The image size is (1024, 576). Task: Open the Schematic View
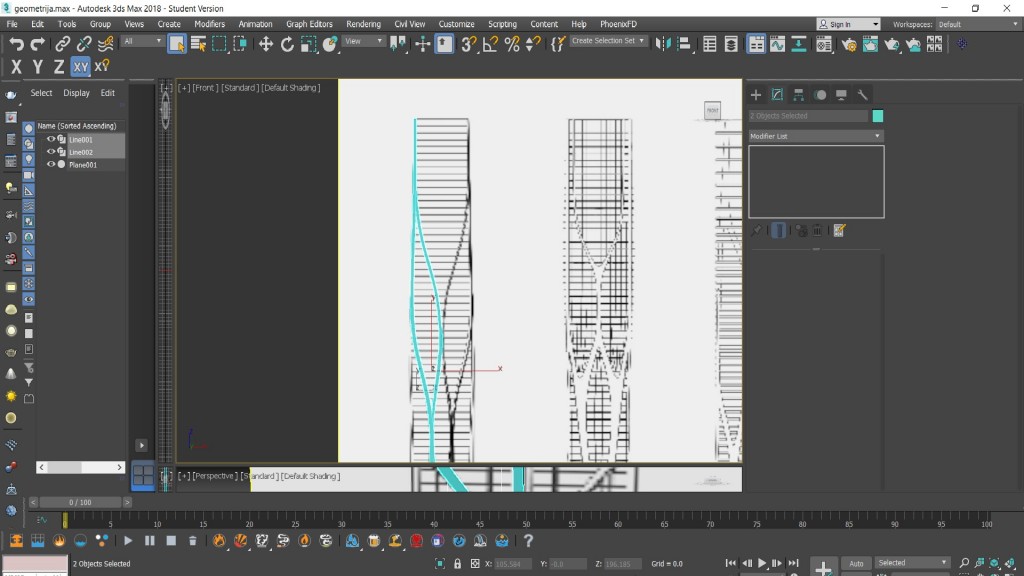click(x=799, y=44)
